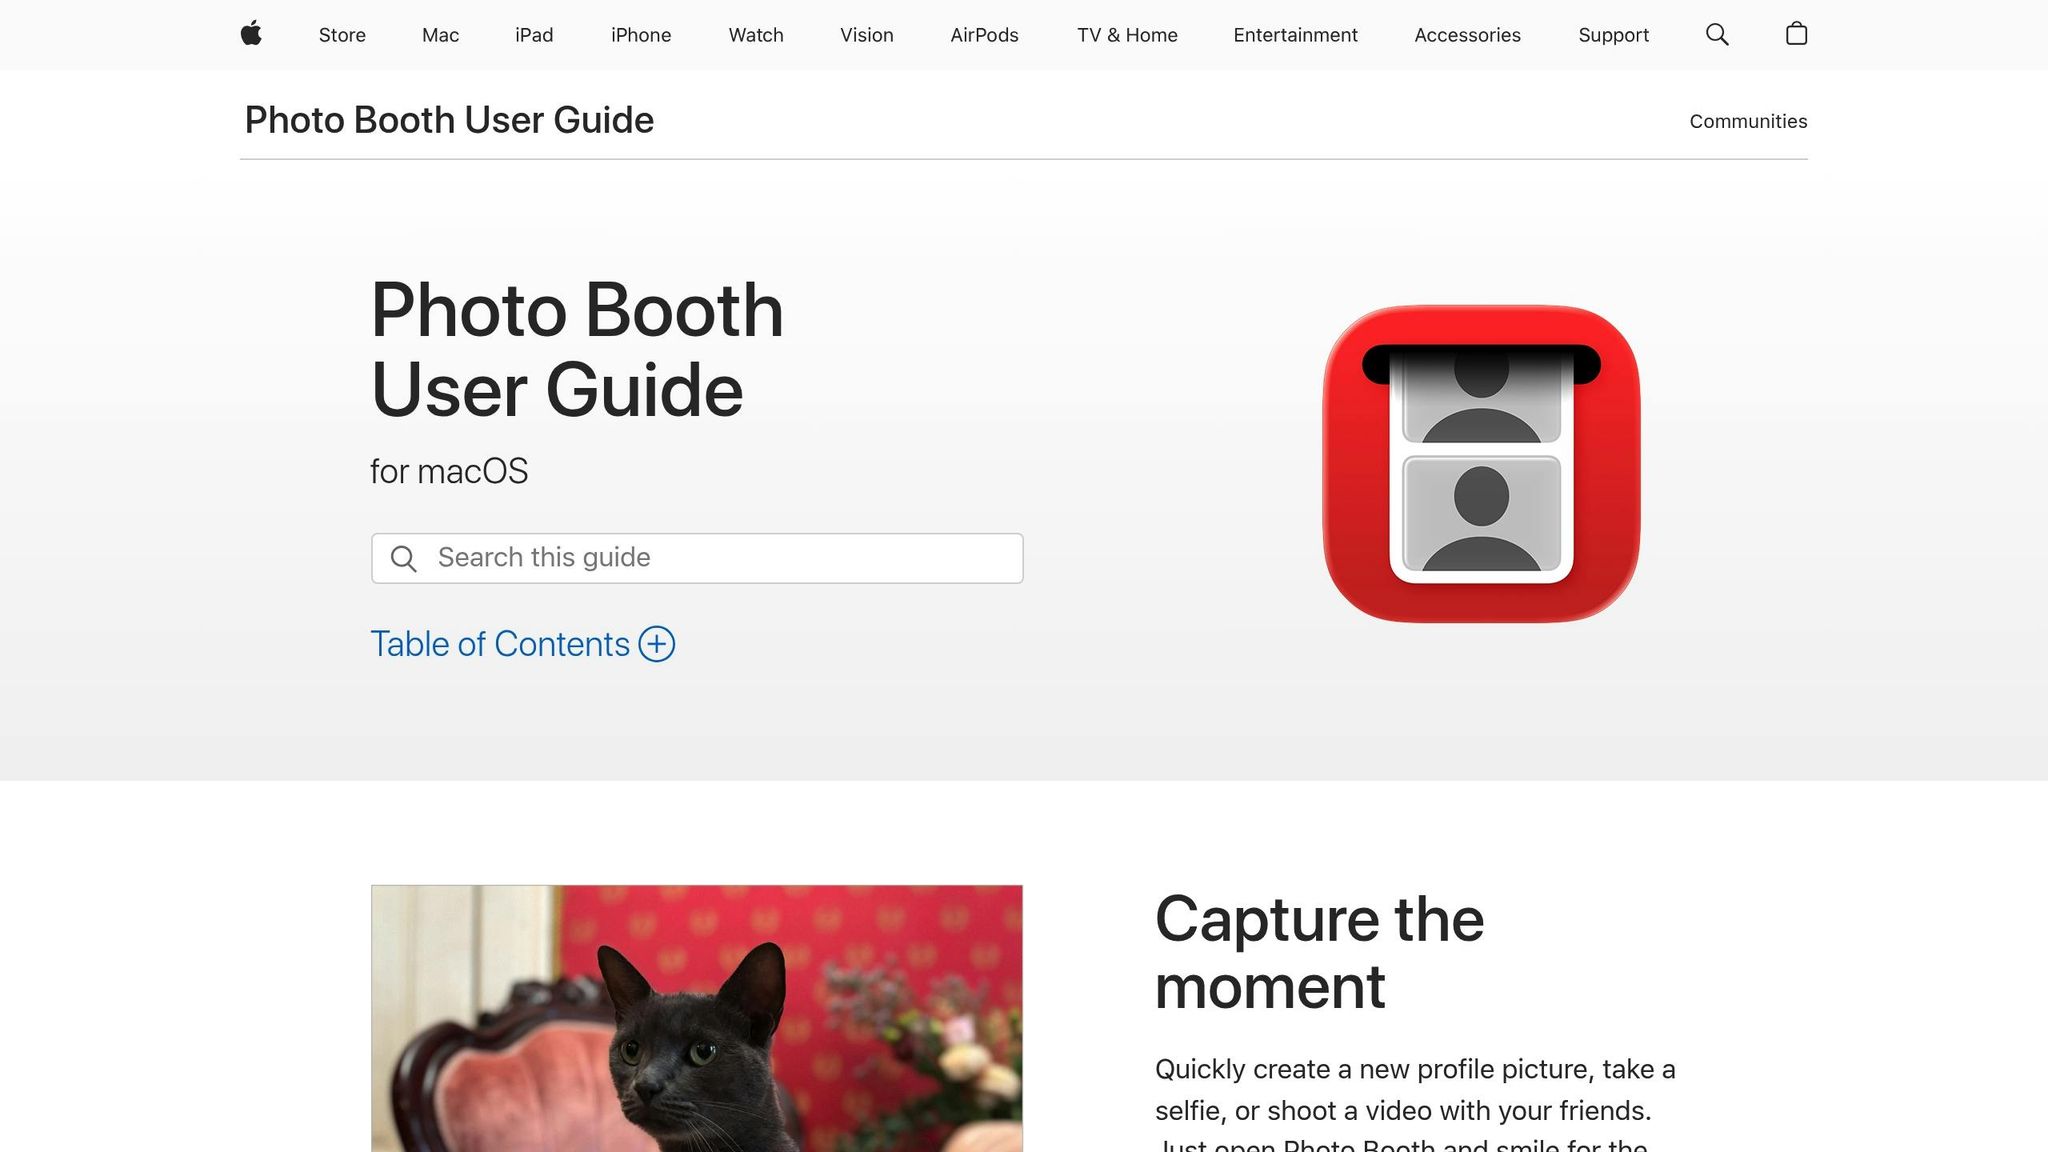Screen dimensions: 2048x1152
Task: Click the red Photo Booth app icon
Action: (x=1481, y=464)
